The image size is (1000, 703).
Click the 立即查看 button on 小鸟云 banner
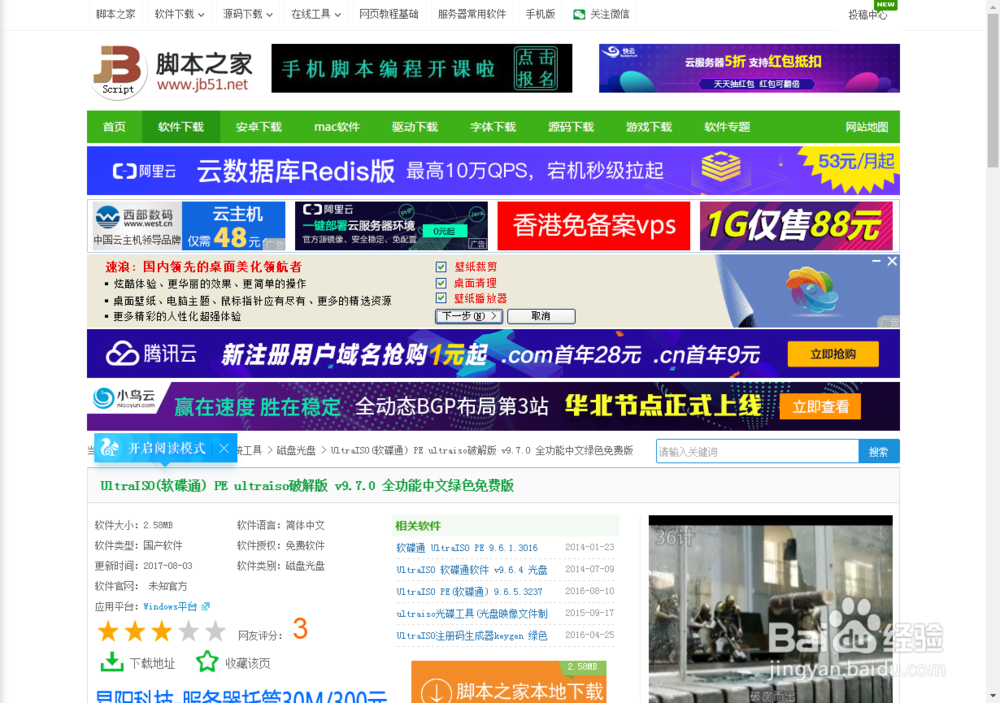tap(820, 407)
